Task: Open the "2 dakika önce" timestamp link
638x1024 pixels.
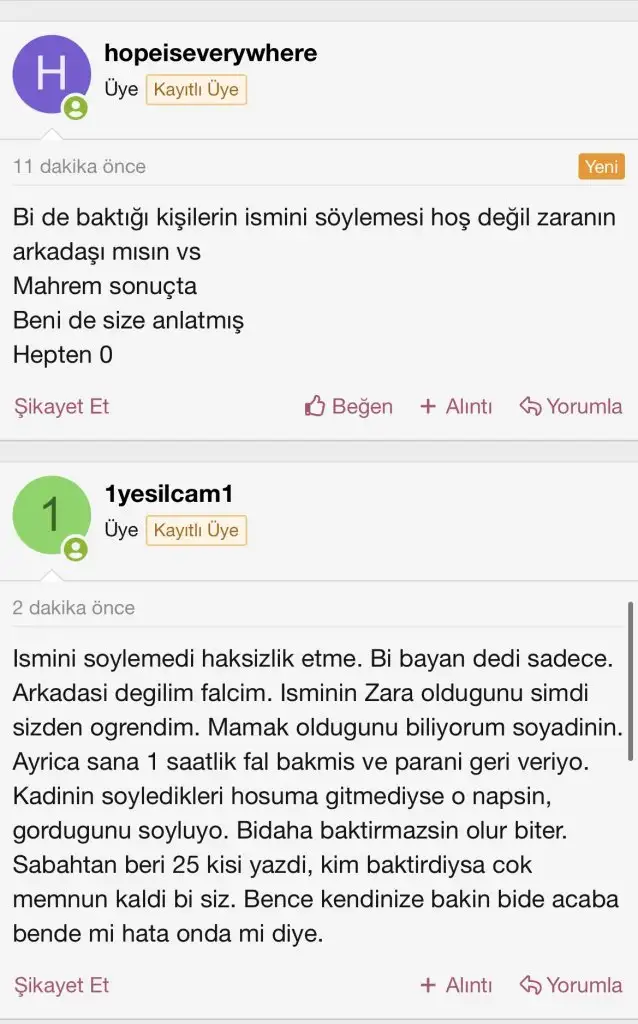Action: [74, 607]
